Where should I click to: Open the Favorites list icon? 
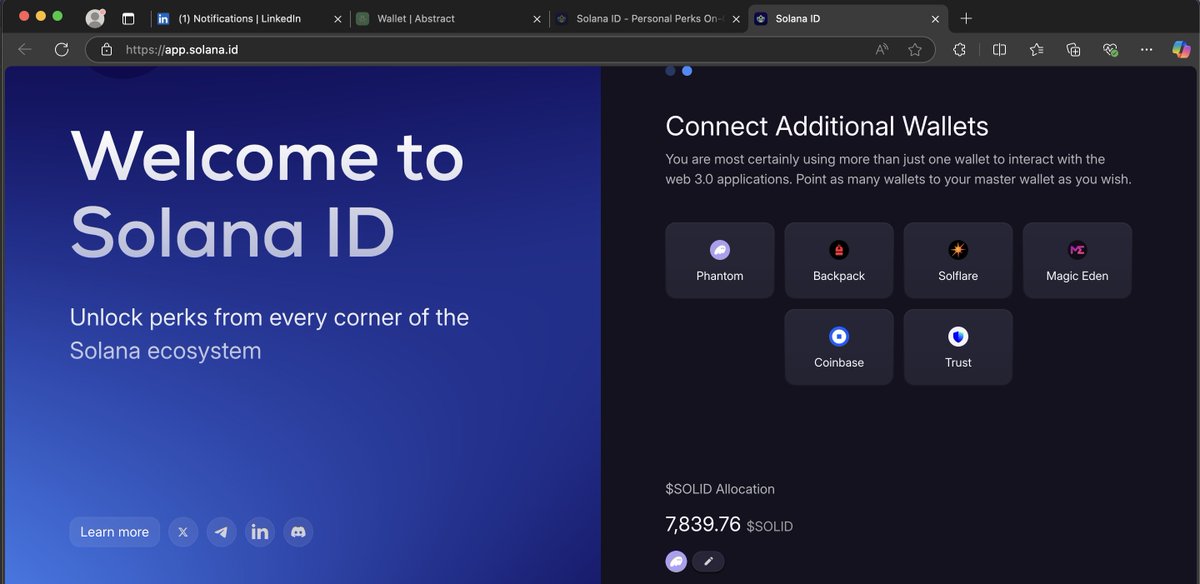1036,49
